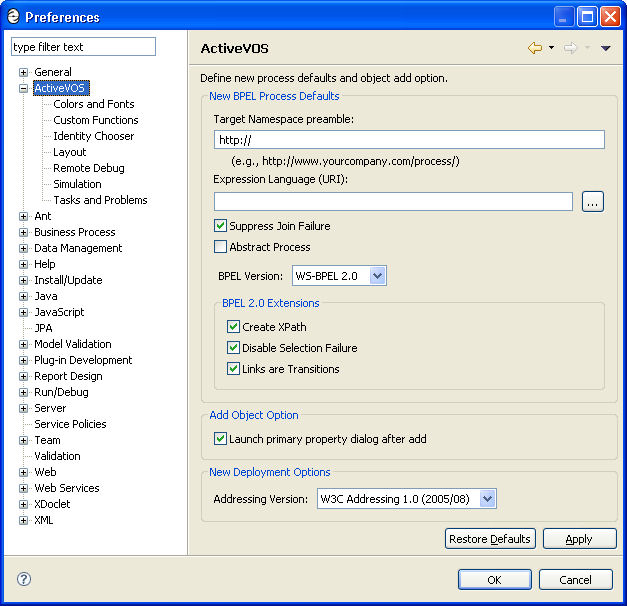
Task: Open the Addressing Version dropdown
Action: tap(487, 499)
